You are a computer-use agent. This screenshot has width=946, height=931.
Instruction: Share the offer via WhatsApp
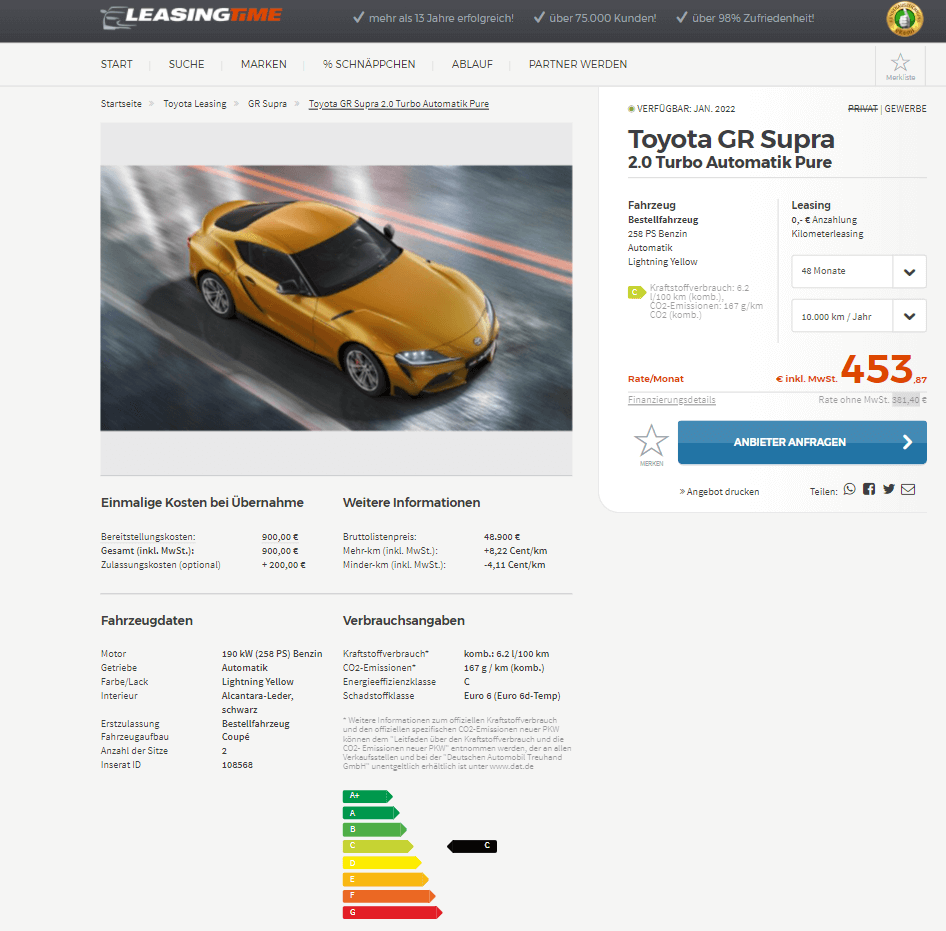click(x=849, y=489)
